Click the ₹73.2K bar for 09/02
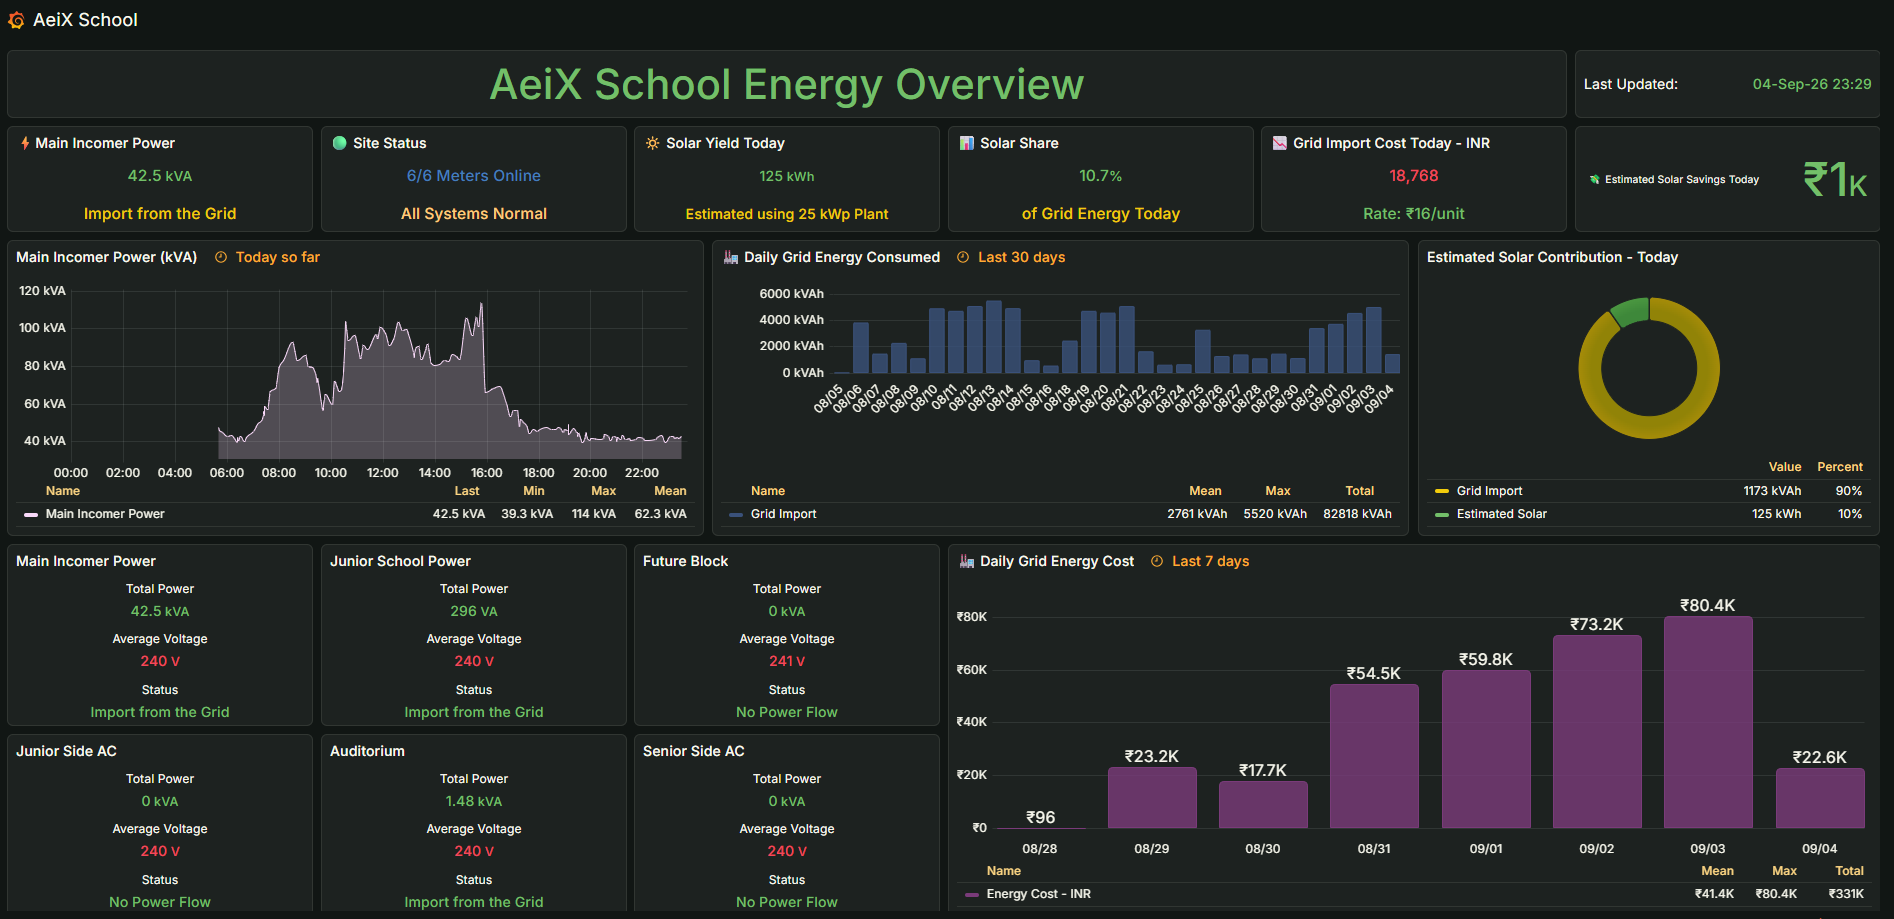 [1597, 732]
